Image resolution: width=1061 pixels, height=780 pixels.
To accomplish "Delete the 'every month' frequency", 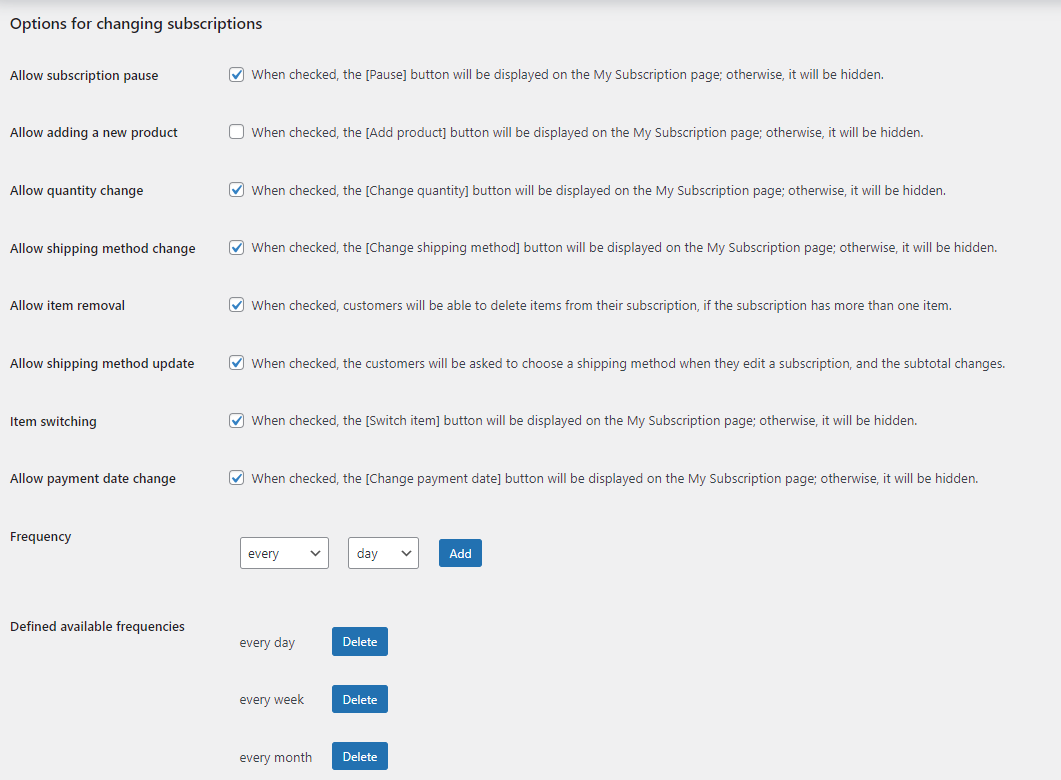I will coord(359,756).
